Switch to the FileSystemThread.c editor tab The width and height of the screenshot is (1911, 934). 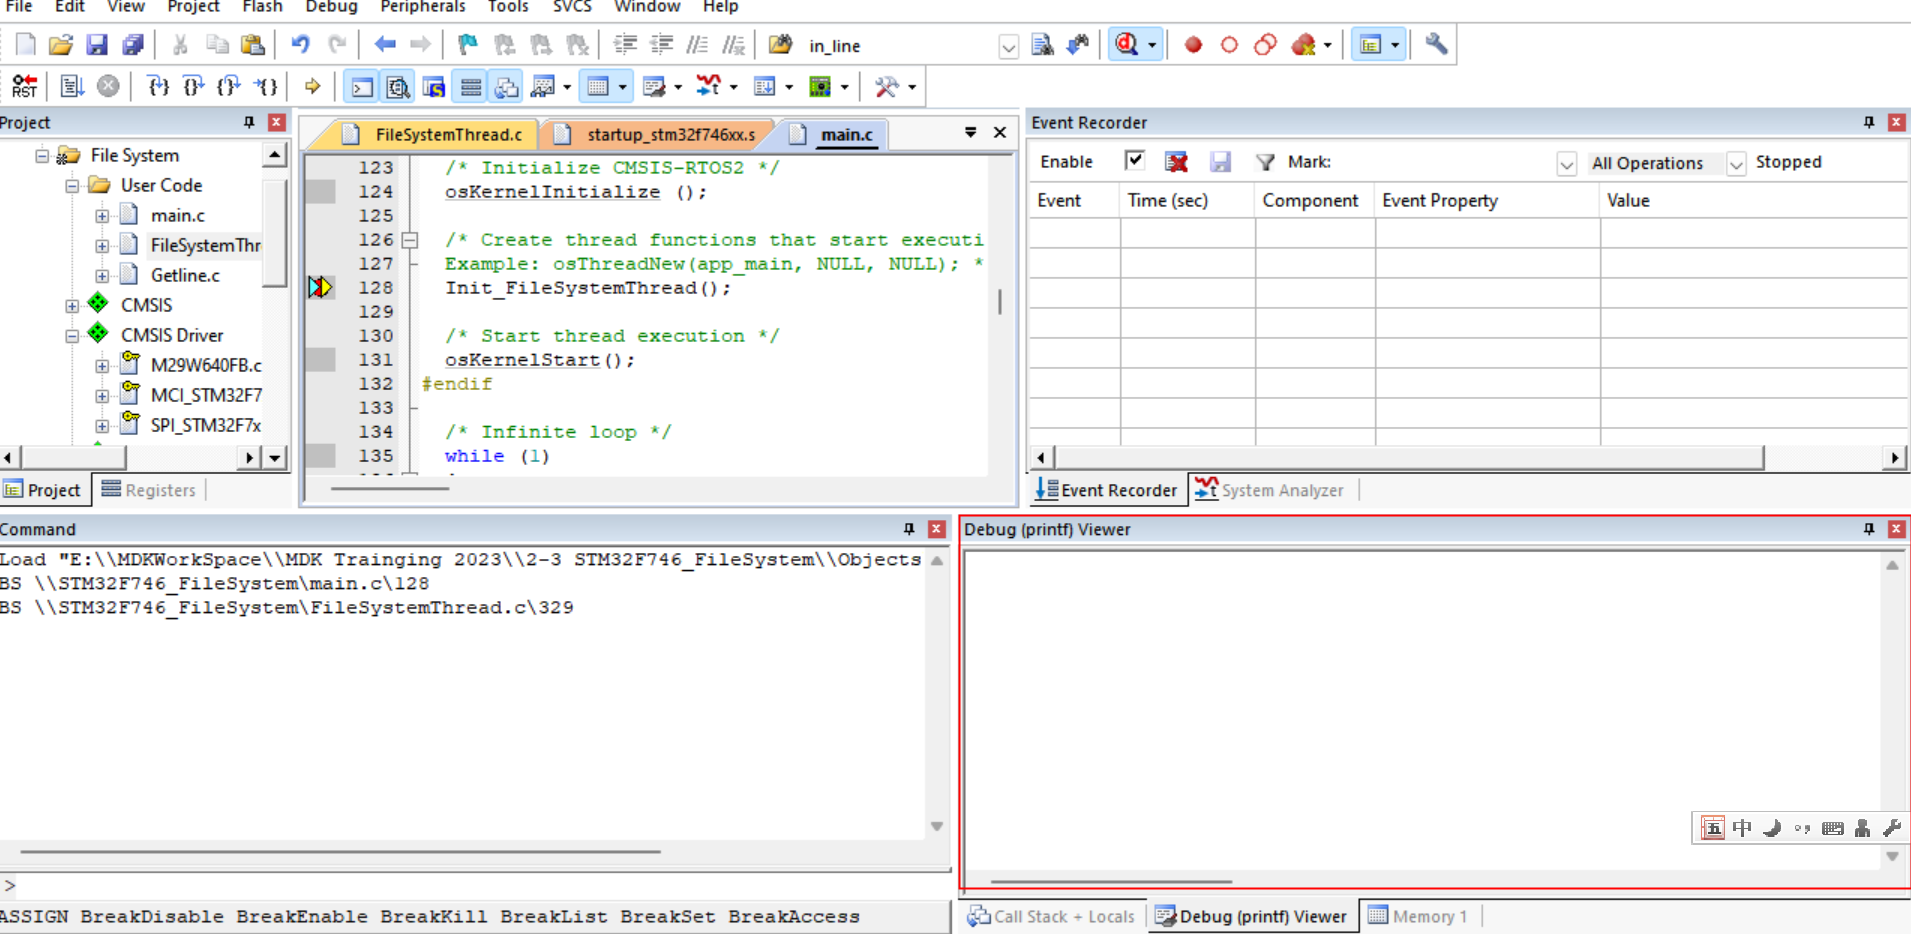[x=447, y=134]
